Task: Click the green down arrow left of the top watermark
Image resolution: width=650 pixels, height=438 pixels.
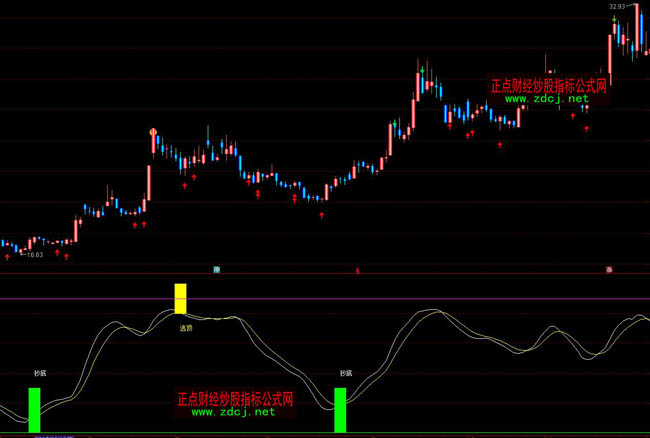Action: 424,69
